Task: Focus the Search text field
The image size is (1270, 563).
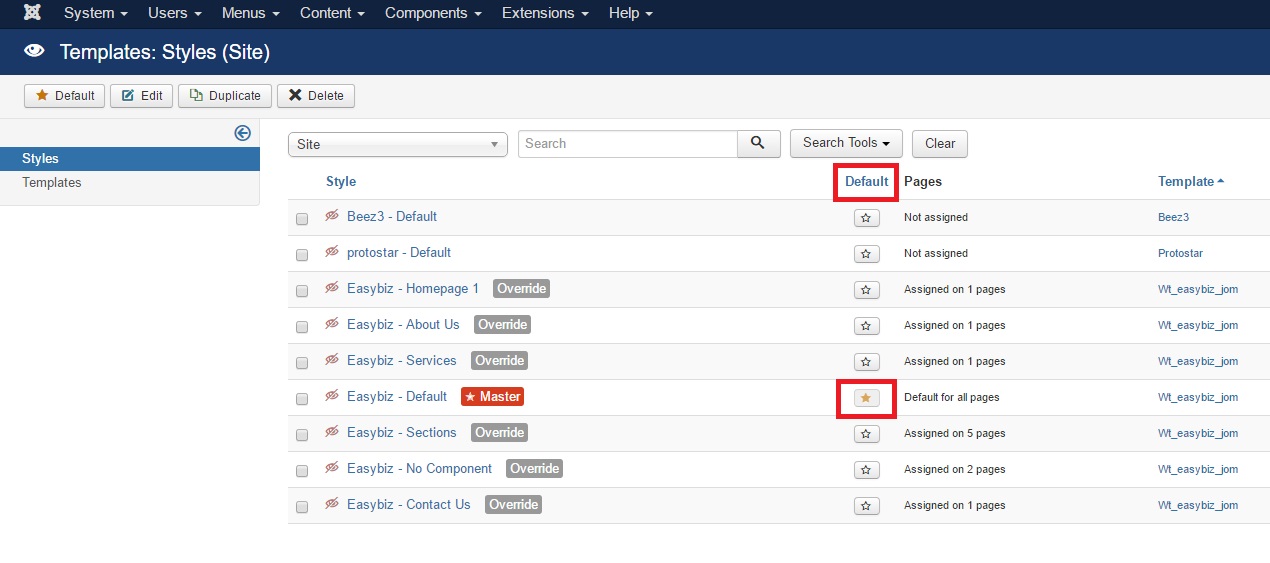Action: [628, 143]
